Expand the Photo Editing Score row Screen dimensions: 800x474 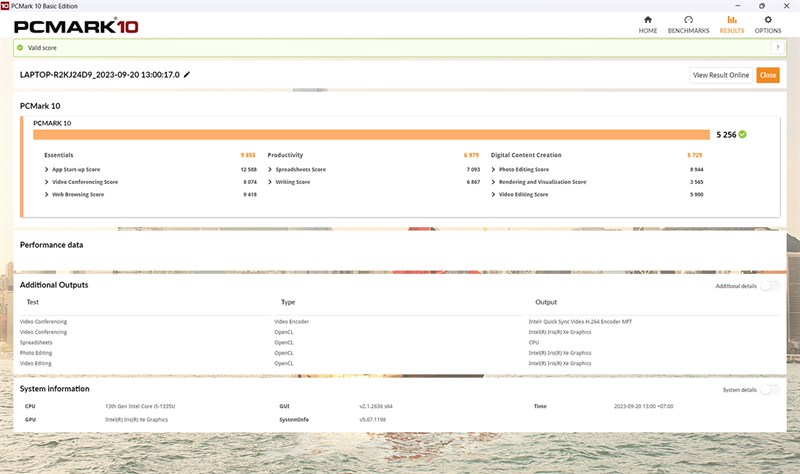pos(493,169)
